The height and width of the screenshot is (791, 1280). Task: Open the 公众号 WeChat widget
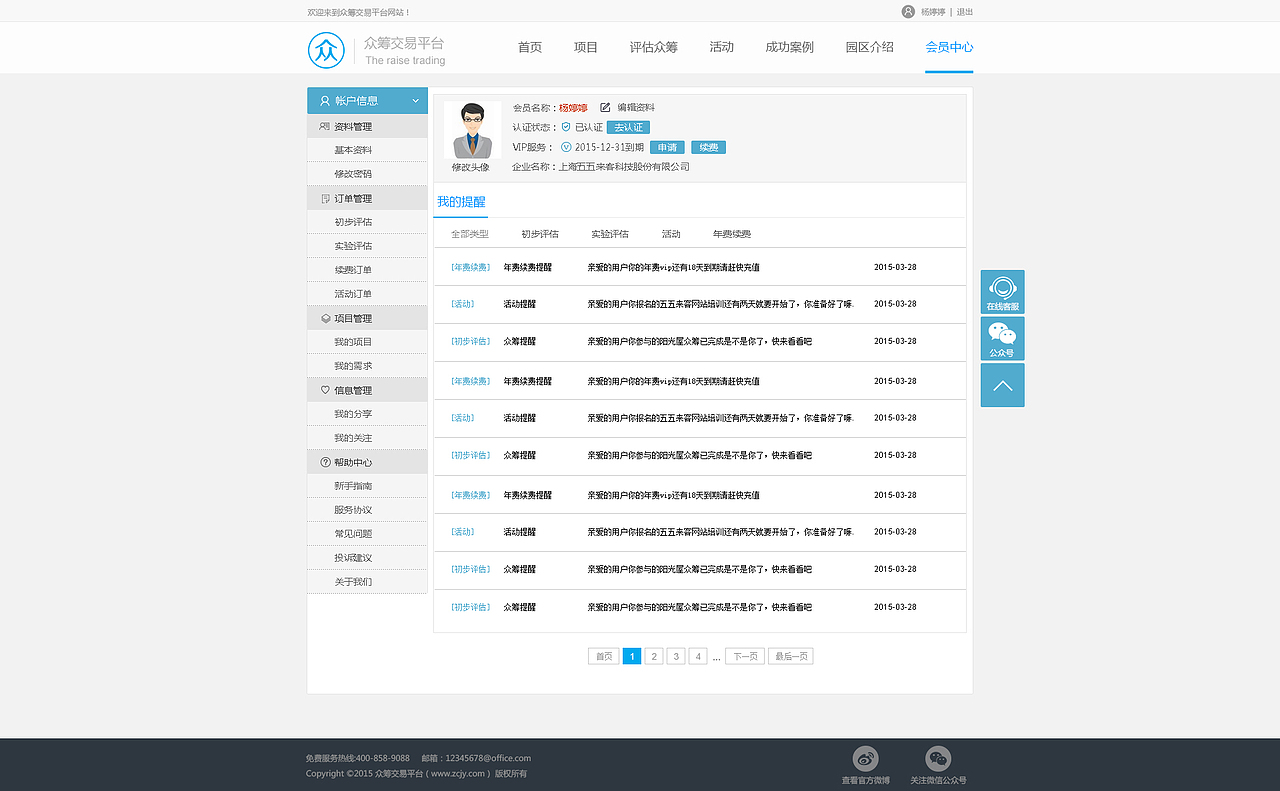pyautogui.click(x=1002, y=339)
